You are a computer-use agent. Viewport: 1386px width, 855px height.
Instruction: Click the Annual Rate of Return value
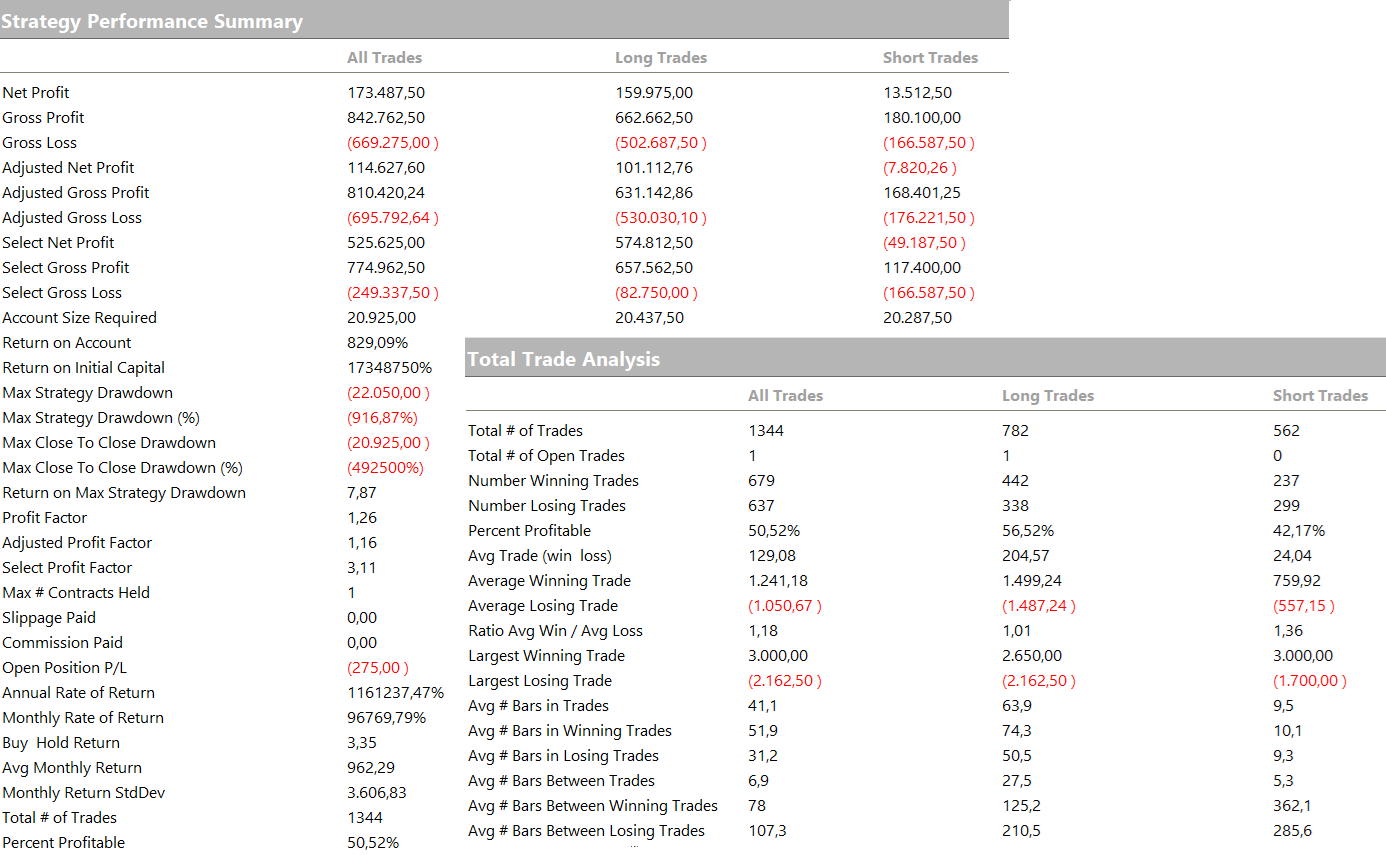[x=395, y=693]
